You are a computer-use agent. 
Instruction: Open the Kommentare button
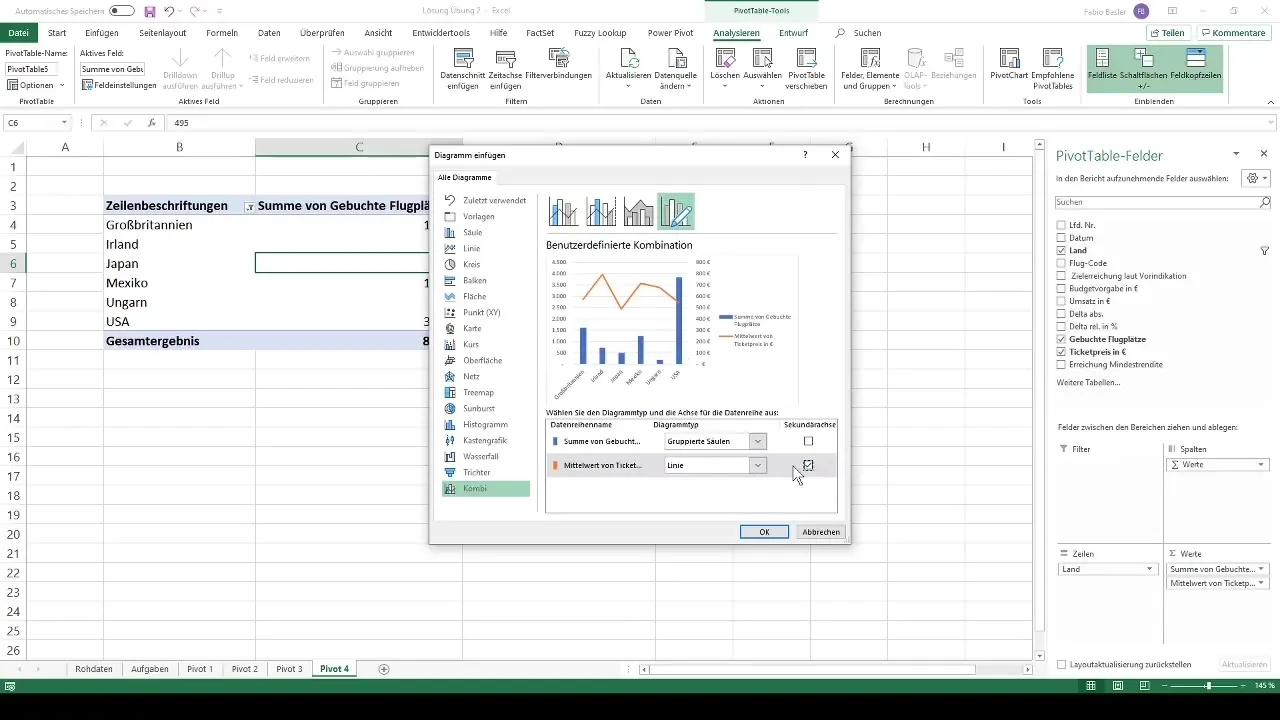click(x=1232, y=33)
